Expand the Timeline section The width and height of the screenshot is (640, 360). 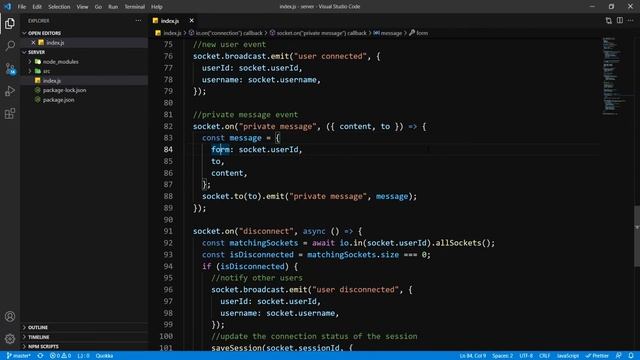click(84, 337)
